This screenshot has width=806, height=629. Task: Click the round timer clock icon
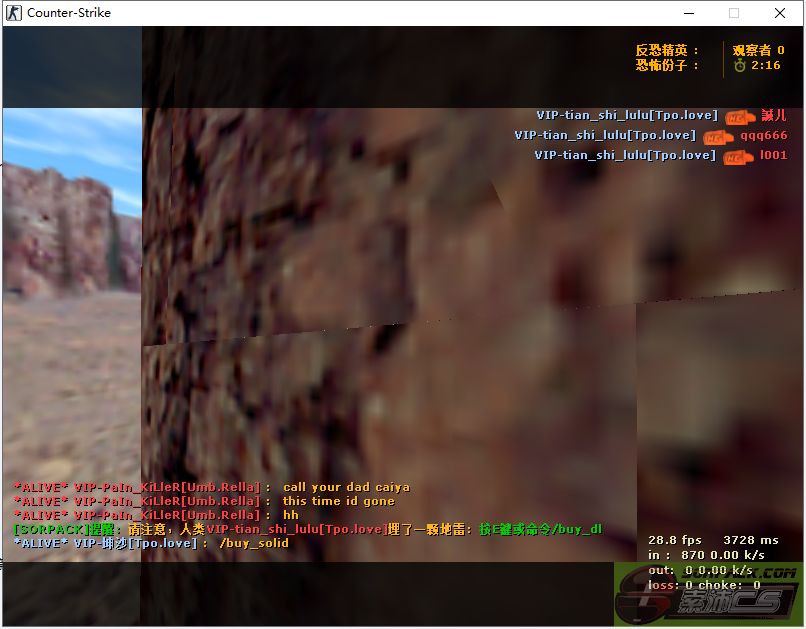coord(739,65)
